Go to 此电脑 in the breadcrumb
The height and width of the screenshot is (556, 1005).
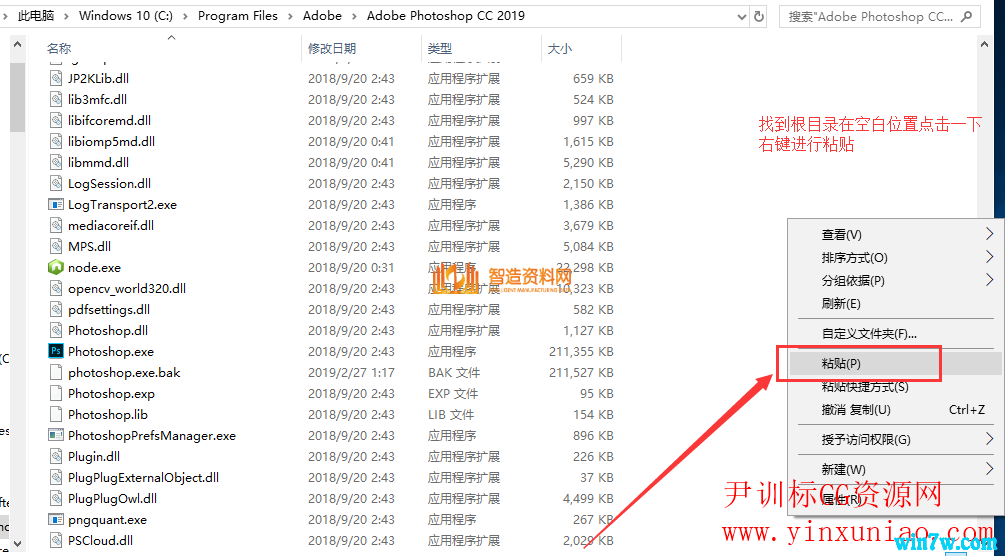[x=36, y=16]
